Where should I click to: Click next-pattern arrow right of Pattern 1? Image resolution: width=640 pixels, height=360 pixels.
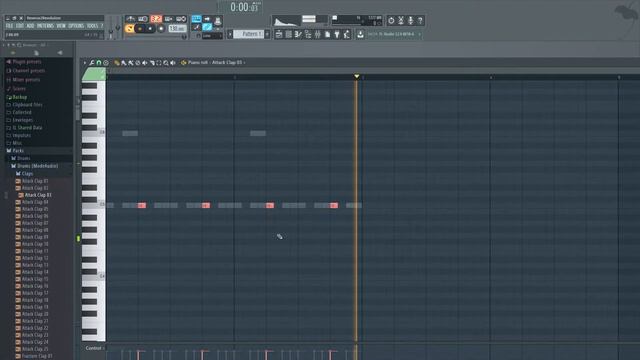[x=267, y=34]
